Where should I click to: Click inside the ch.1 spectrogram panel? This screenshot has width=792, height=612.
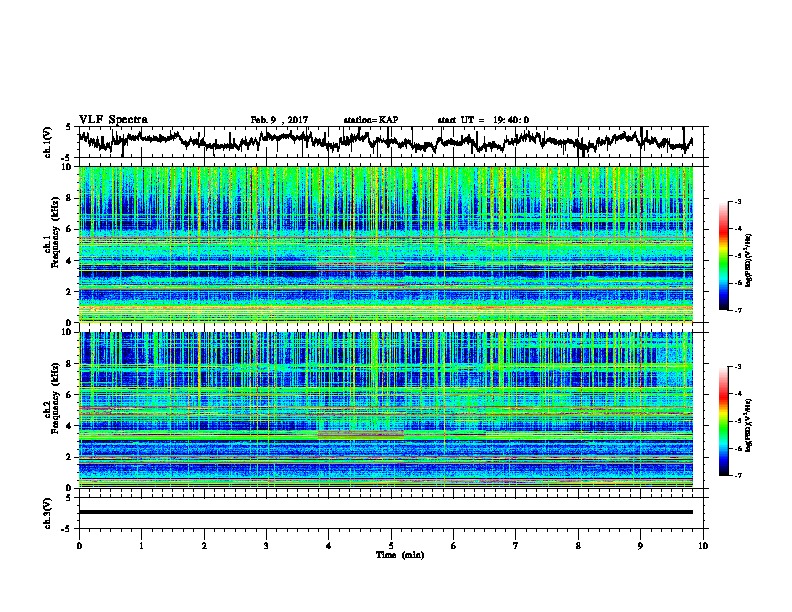(x=386, y=244)
